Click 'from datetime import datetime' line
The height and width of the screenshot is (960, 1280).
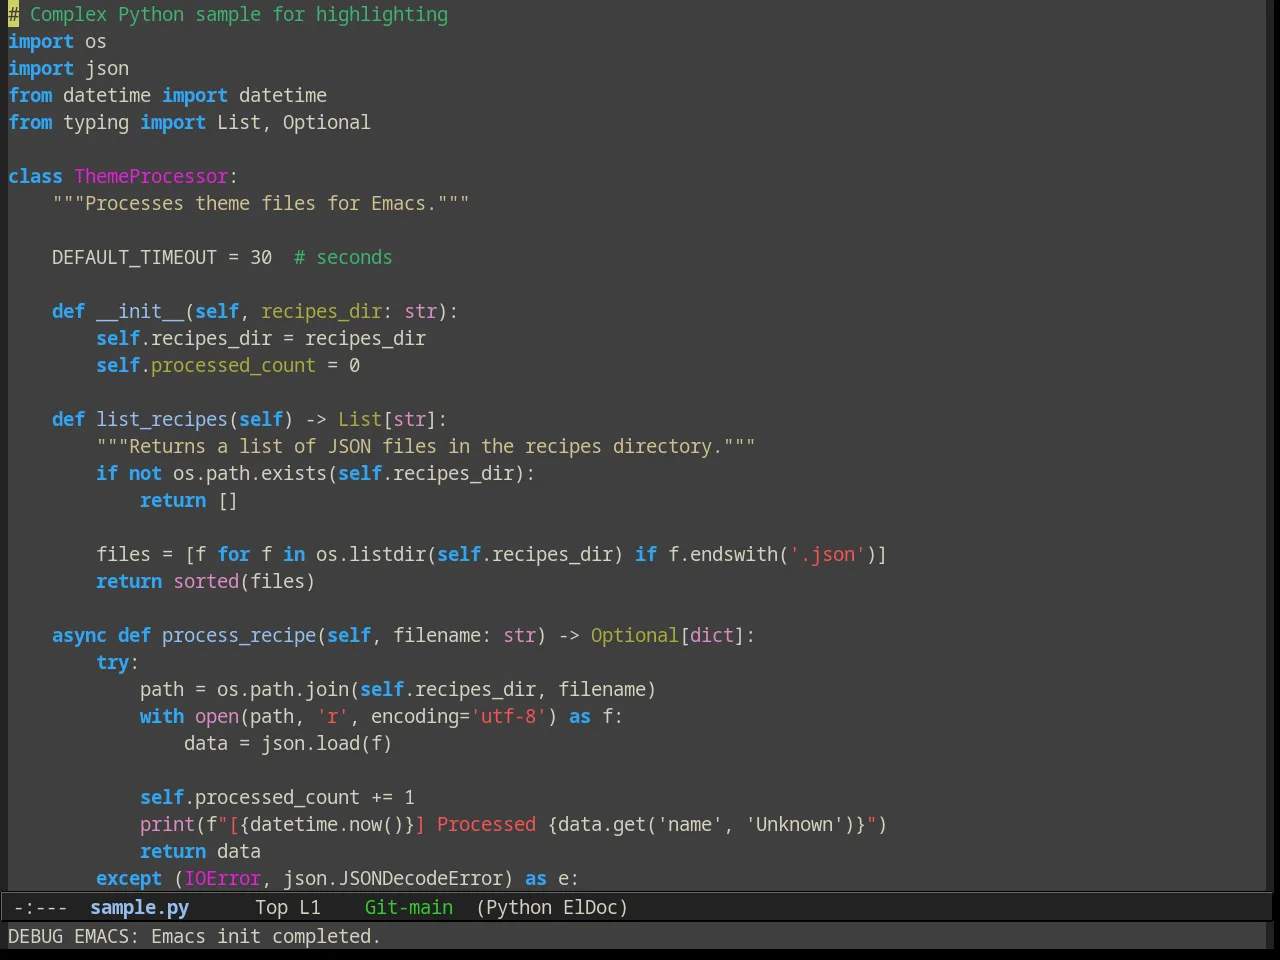coord(167,95)
